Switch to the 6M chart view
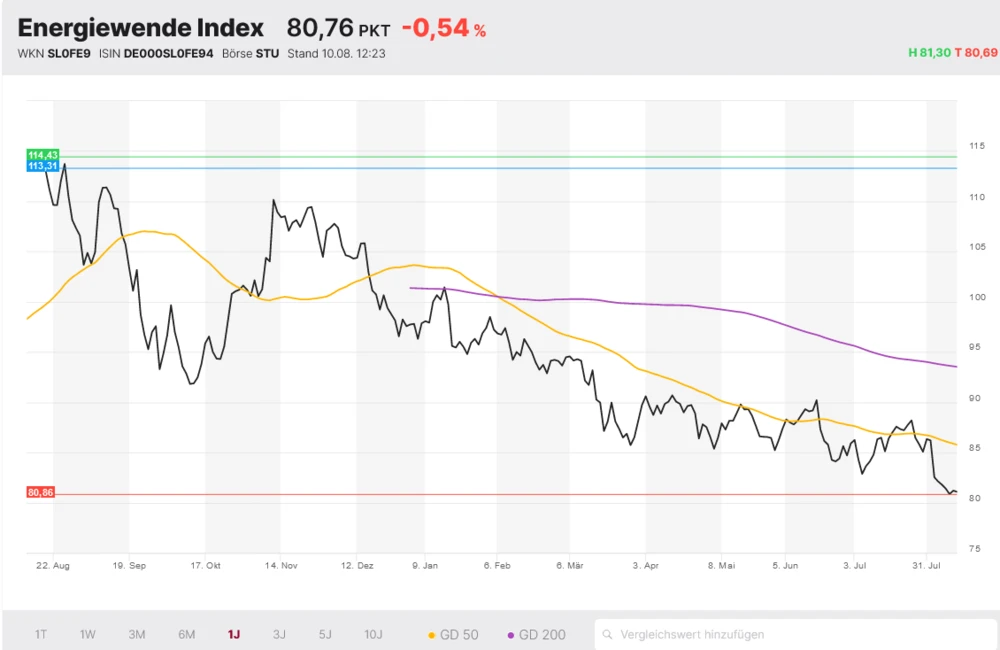 click(x=187, y=634)
